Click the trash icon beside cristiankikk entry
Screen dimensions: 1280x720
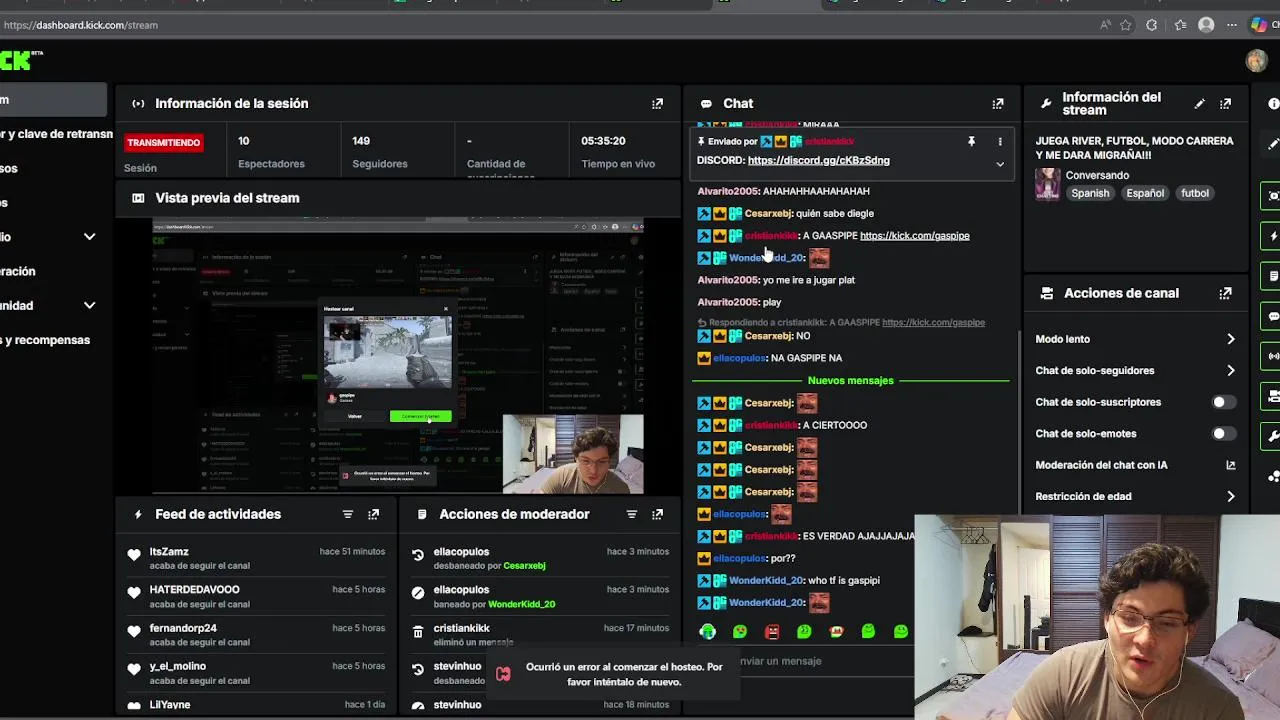(418, 631)
